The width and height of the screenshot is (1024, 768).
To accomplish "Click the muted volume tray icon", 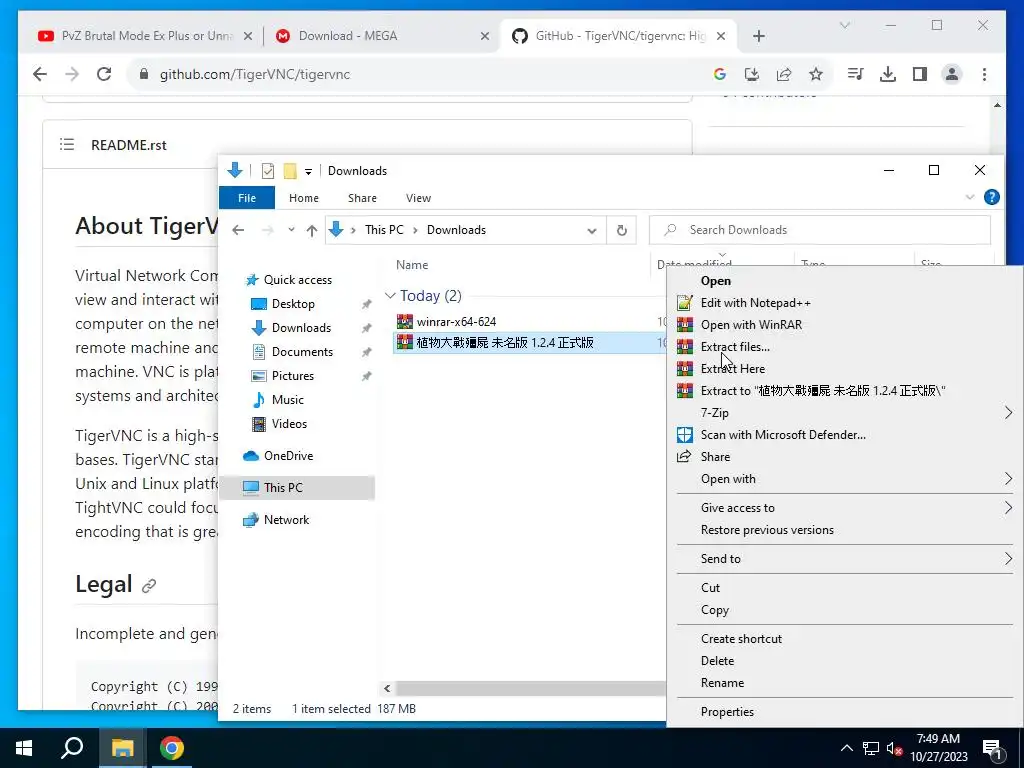I will click(x=894, y=748).
